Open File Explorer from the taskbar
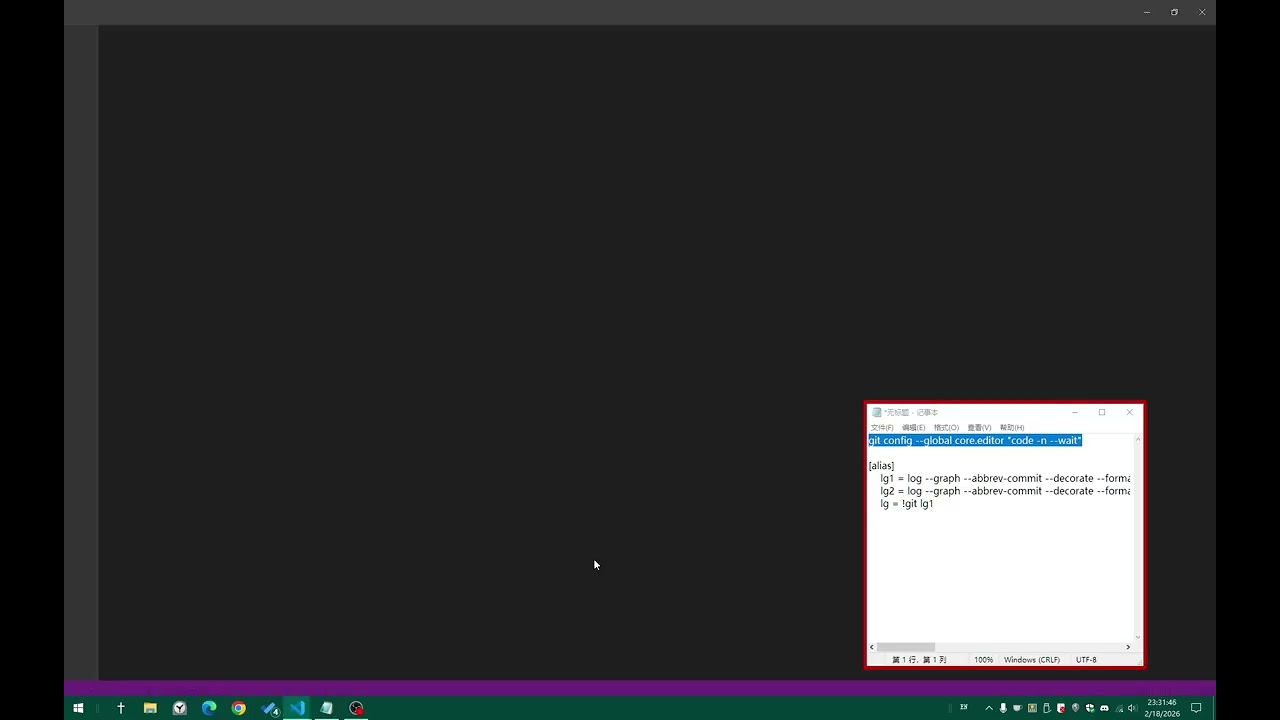Viewport: 1280px width, 720px height. tap(150, 708)
